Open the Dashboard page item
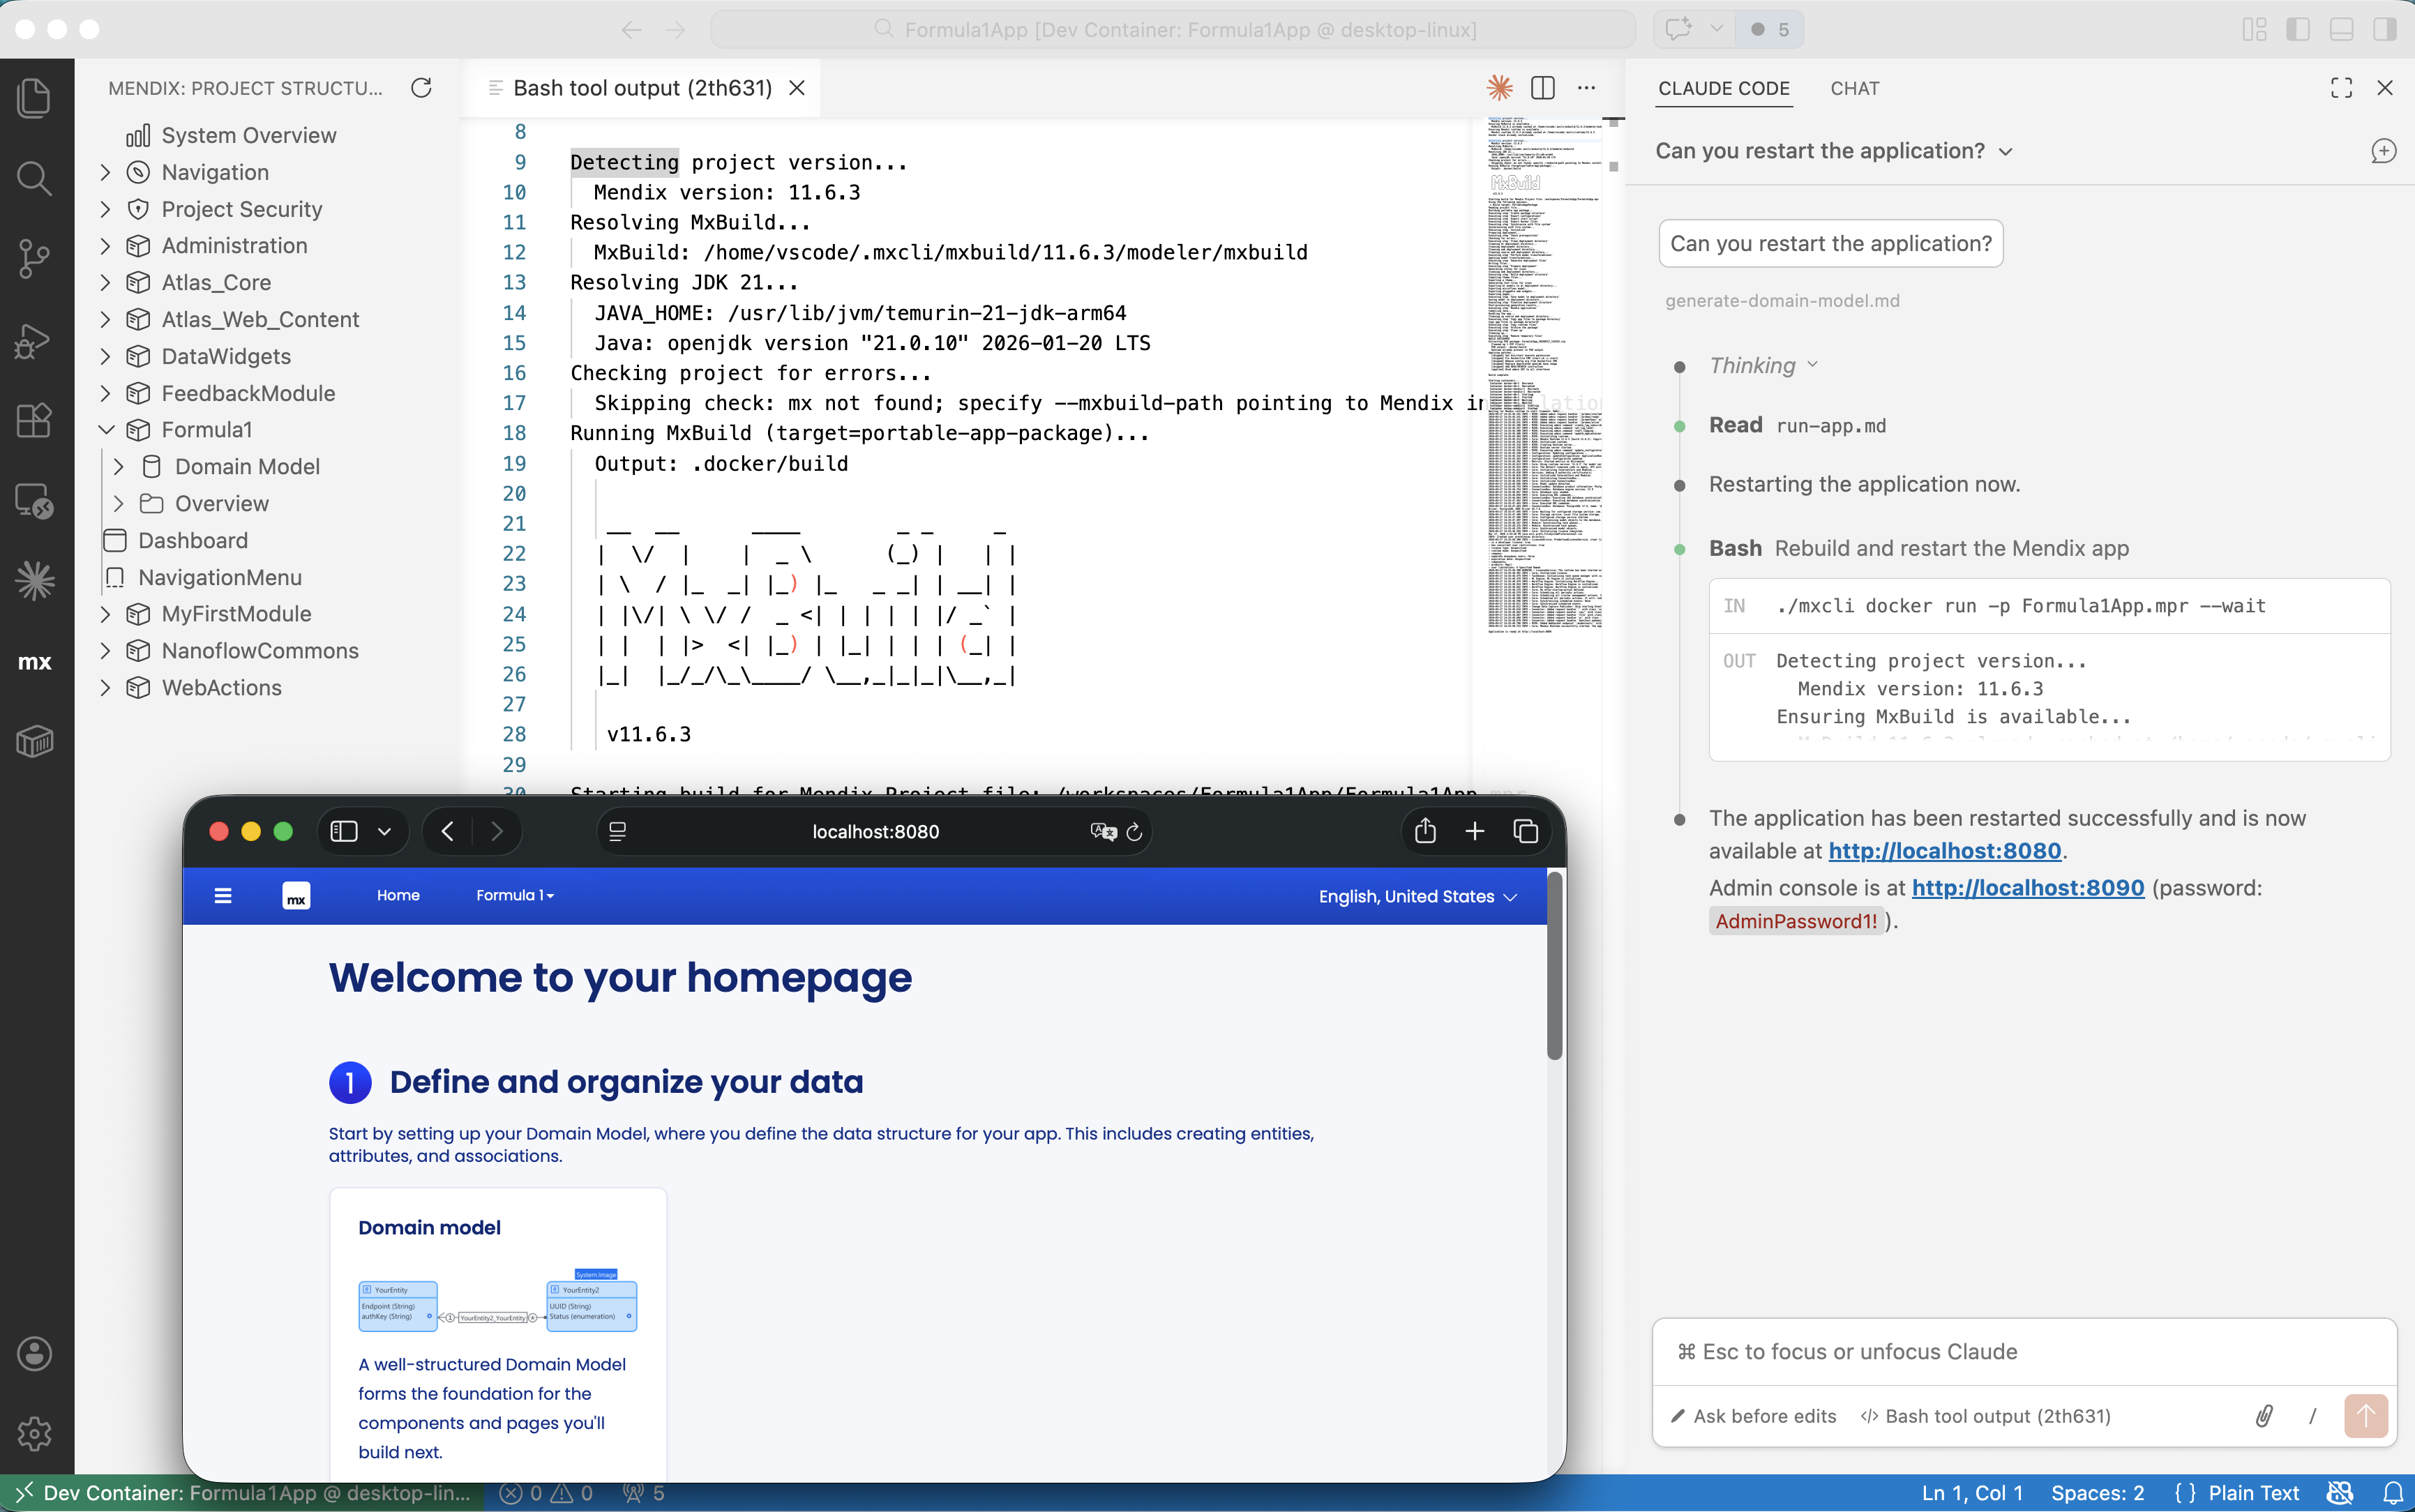The image size is (2415, 1512). point(193,541)
